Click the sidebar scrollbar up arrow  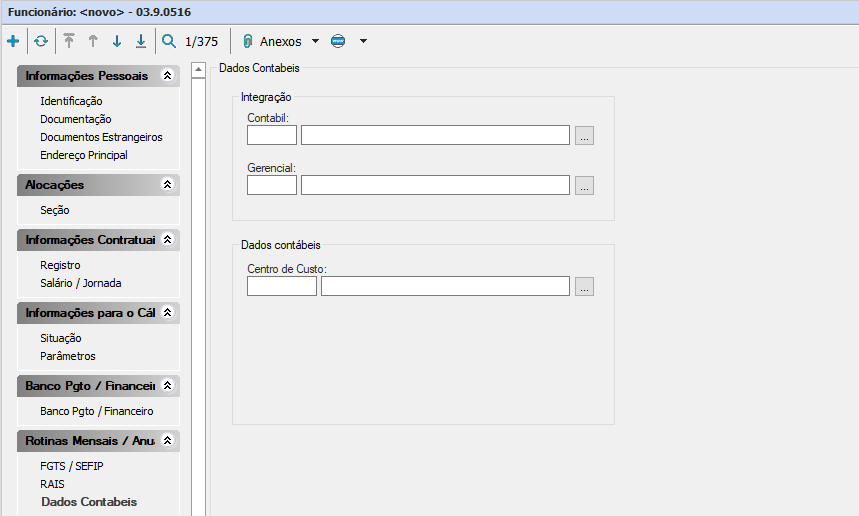coord(198,70)
